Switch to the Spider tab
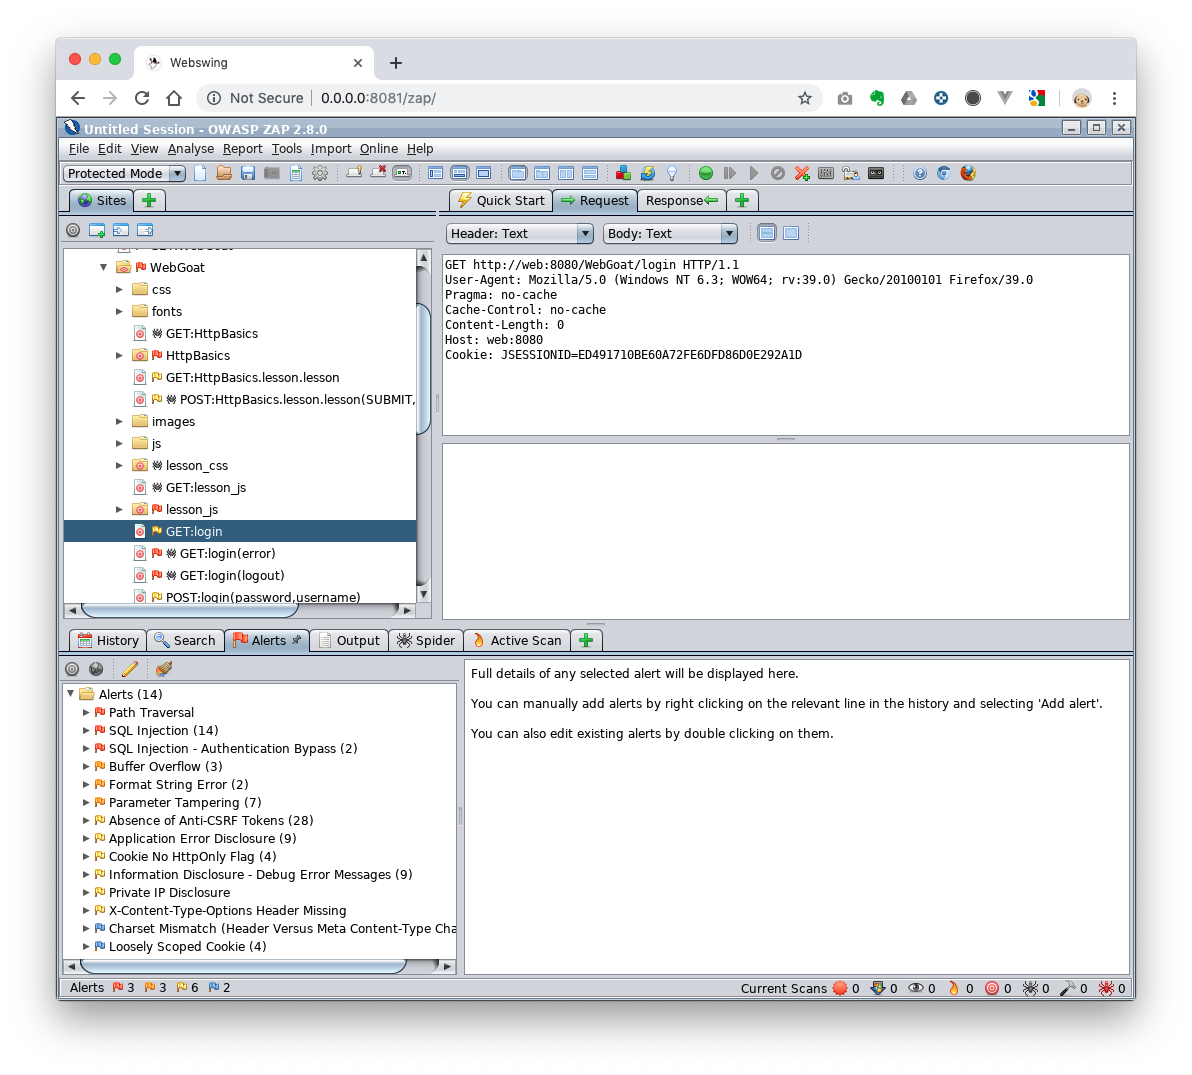Screen dimensions: 1192x1075 tap(426, 641)
